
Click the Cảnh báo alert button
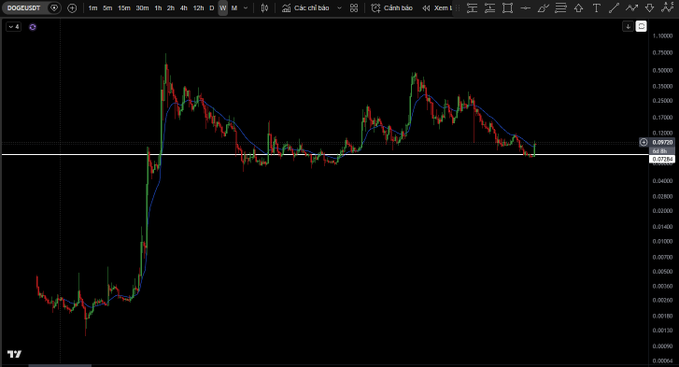392,8
